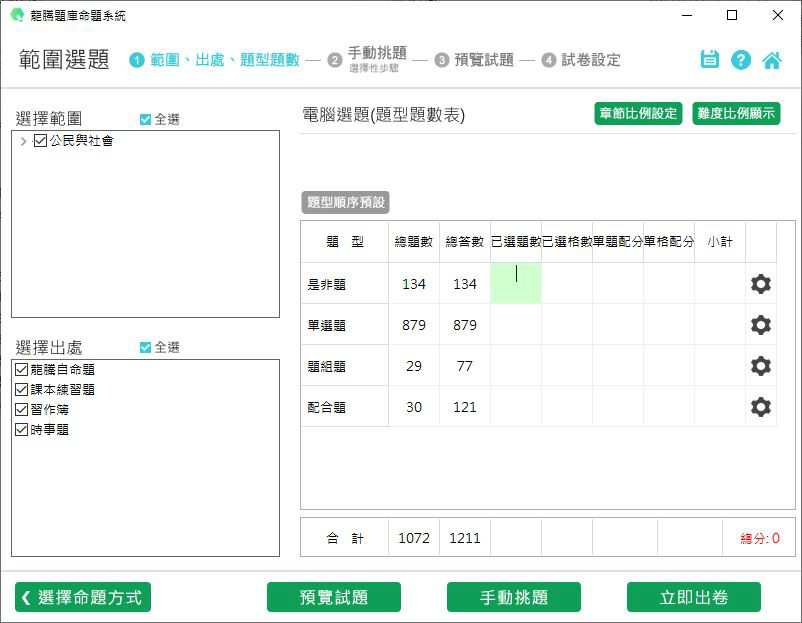802x623 pixels.
Task: Click the save disk icon in header
Action: [709, 60]
